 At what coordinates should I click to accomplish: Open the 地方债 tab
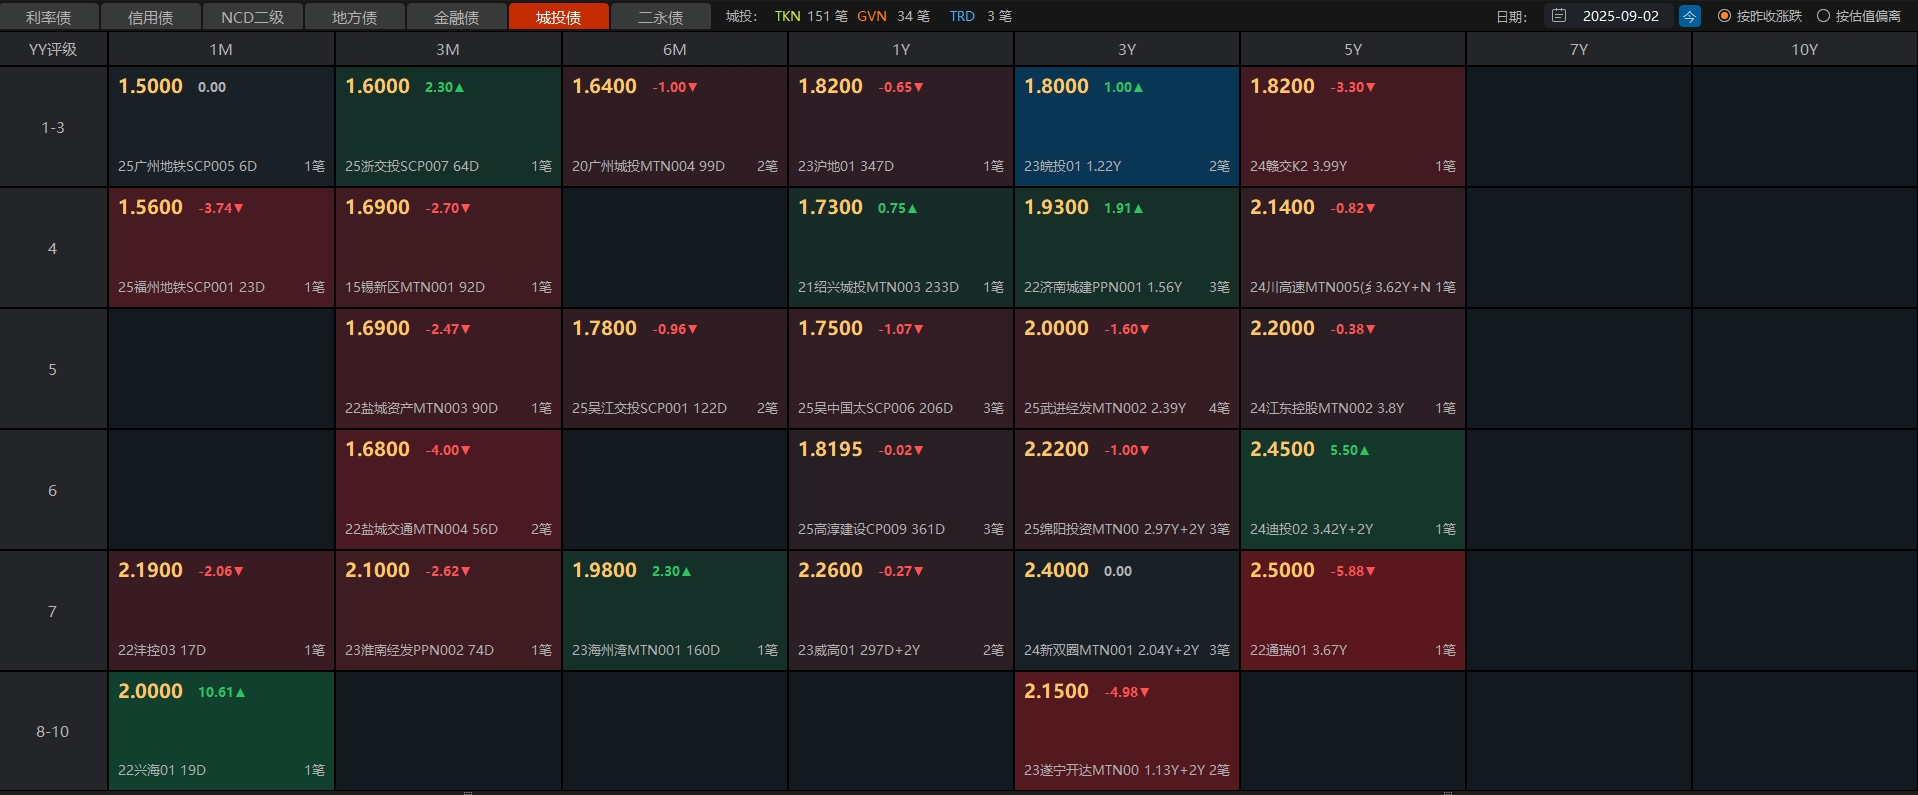[x=355, y=17]
